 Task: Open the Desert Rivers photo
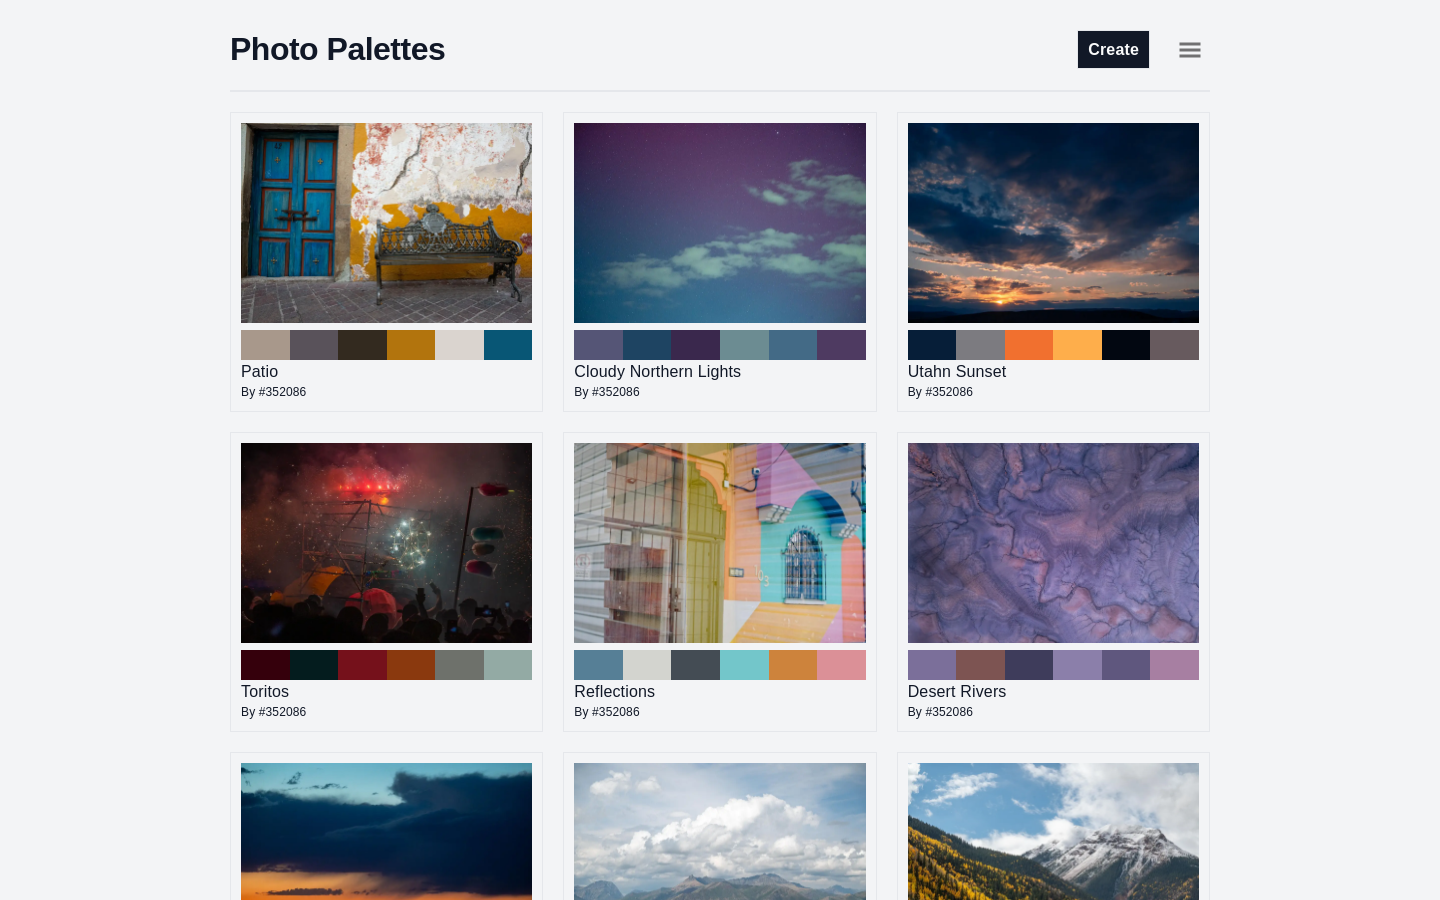(x=1053, y=543)
